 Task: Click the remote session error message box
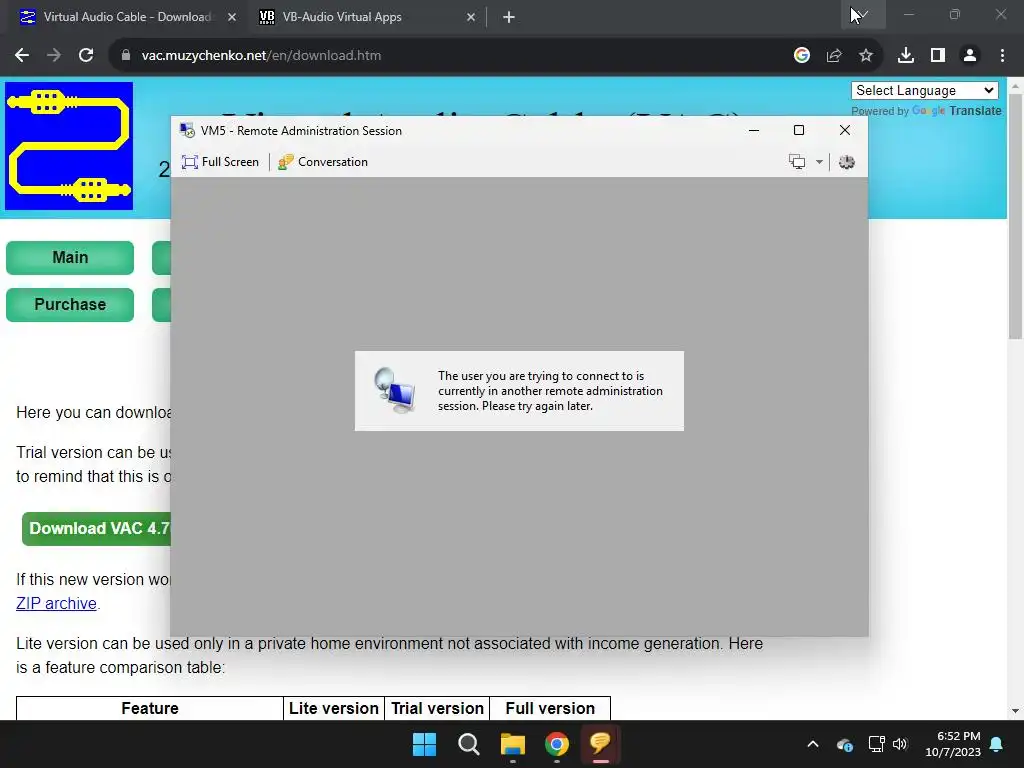click(x=519, y=391)
